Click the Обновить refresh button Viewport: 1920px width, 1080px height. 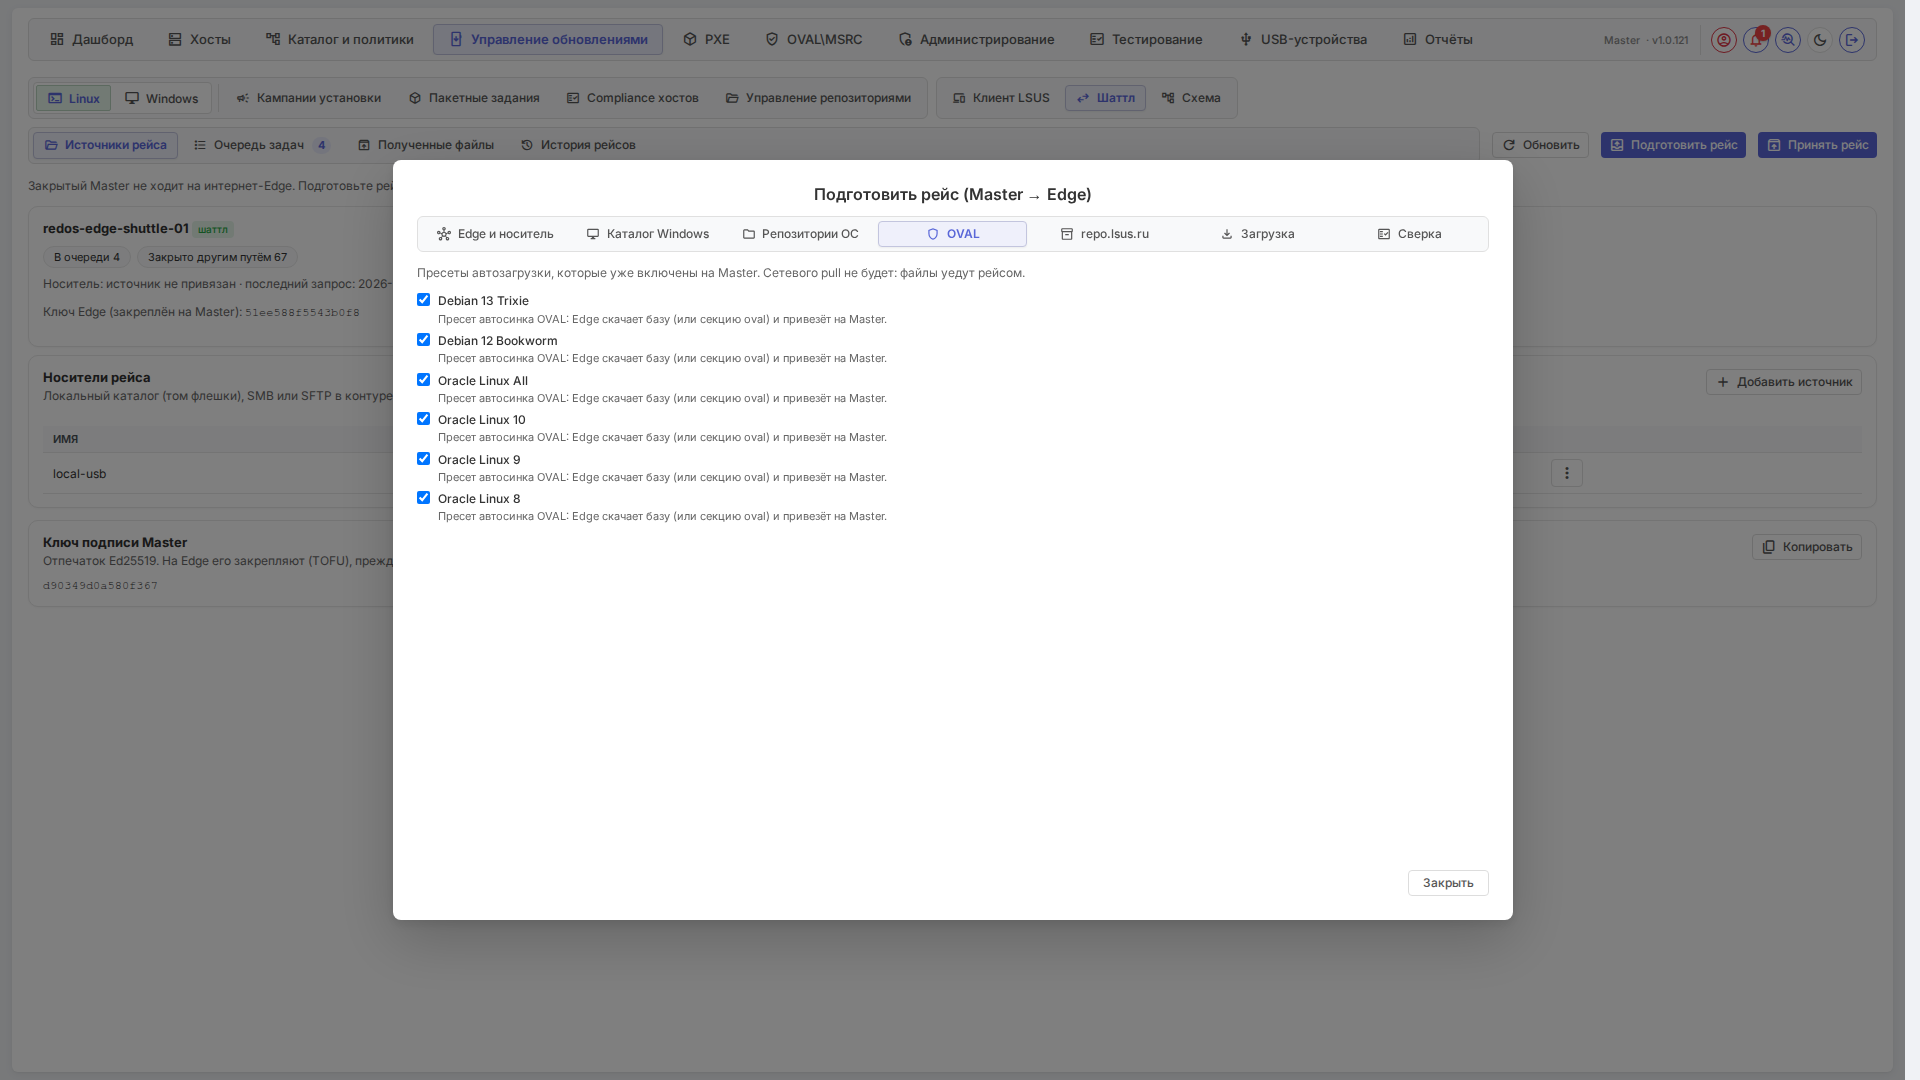pos(1540,145)
